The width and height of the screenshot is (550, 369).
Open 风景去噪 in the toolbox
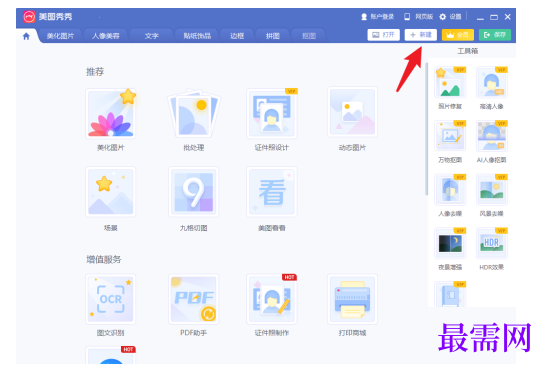point(492,190)
